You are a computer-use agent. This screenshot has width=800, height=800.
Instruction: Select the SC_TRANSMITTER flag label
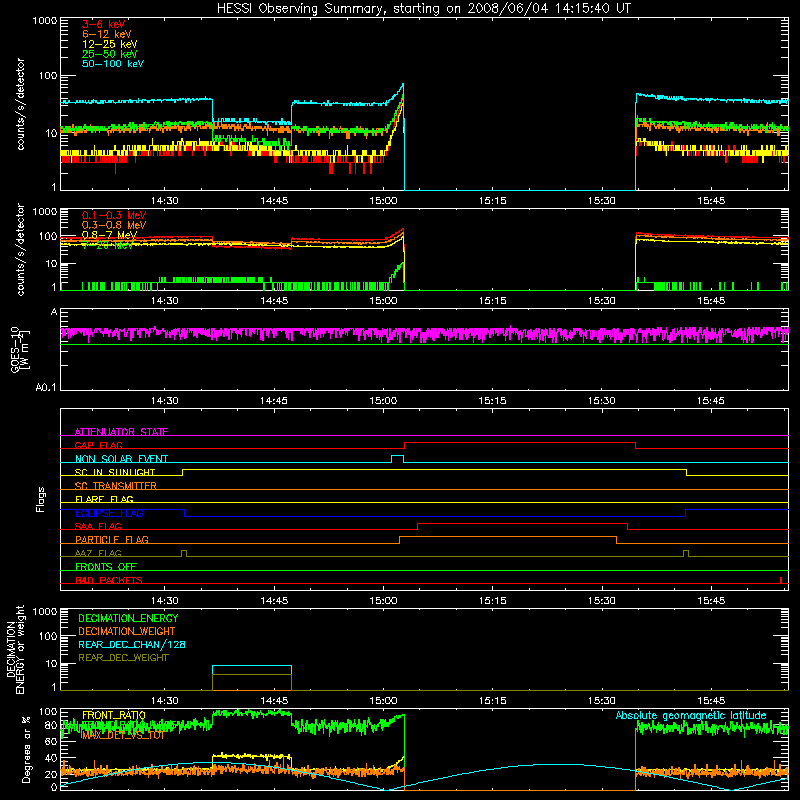(115, 486)
